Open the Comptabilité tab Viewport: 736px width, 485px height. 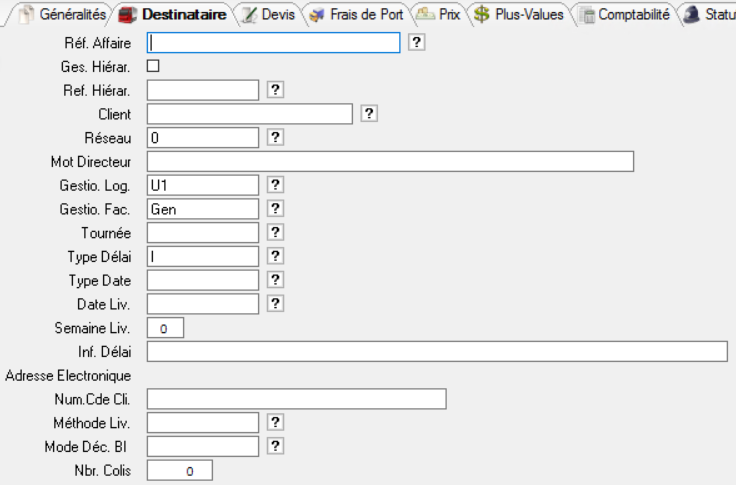tap(624, 15)
